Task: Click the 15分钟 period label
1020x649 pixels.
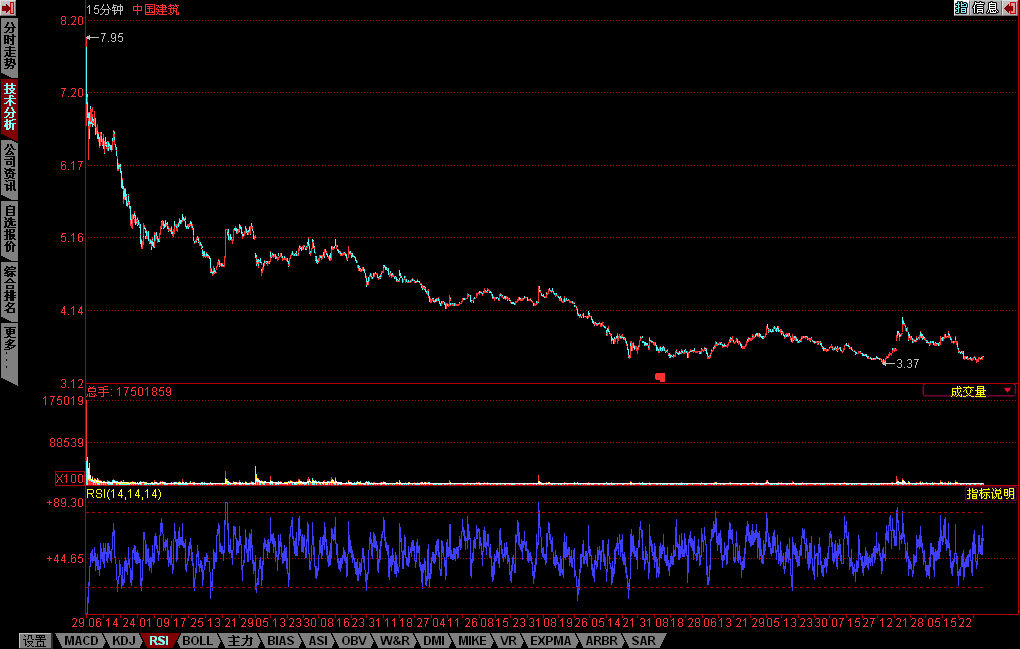Action: point(105,10)
